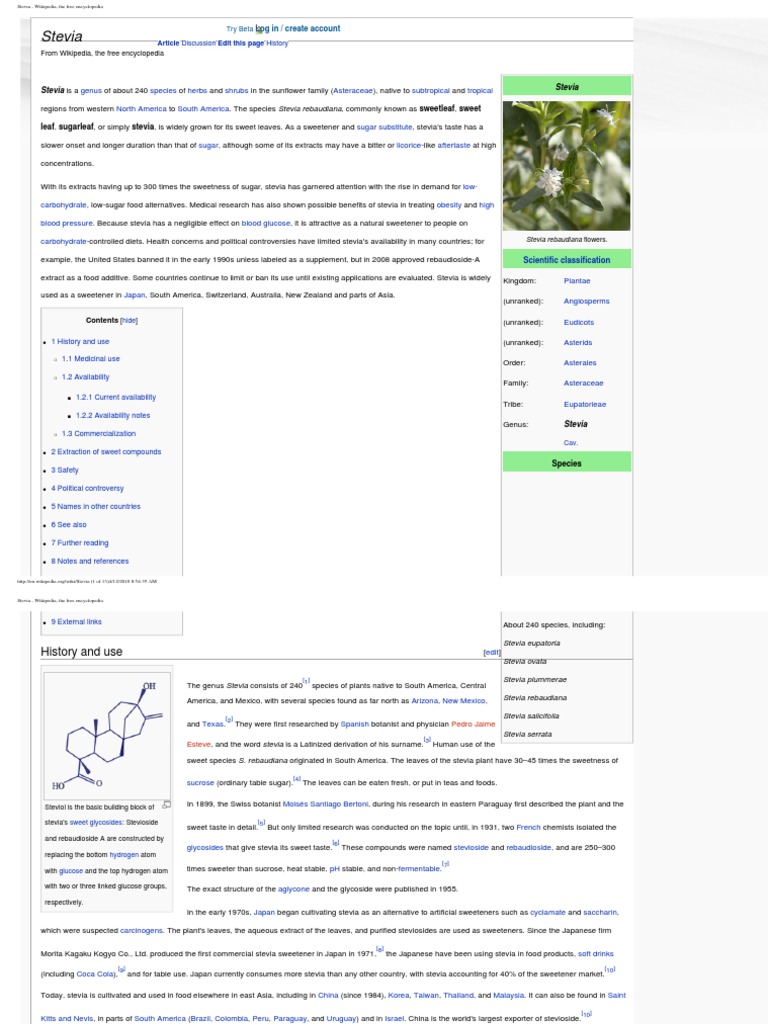The image size is (768, 1024).
Task: Follow the Arizona link
Action: pos(424,701)
